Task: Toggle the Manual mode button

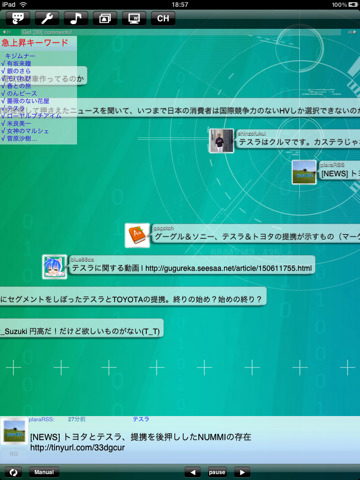Action: [x=44, y=472]
